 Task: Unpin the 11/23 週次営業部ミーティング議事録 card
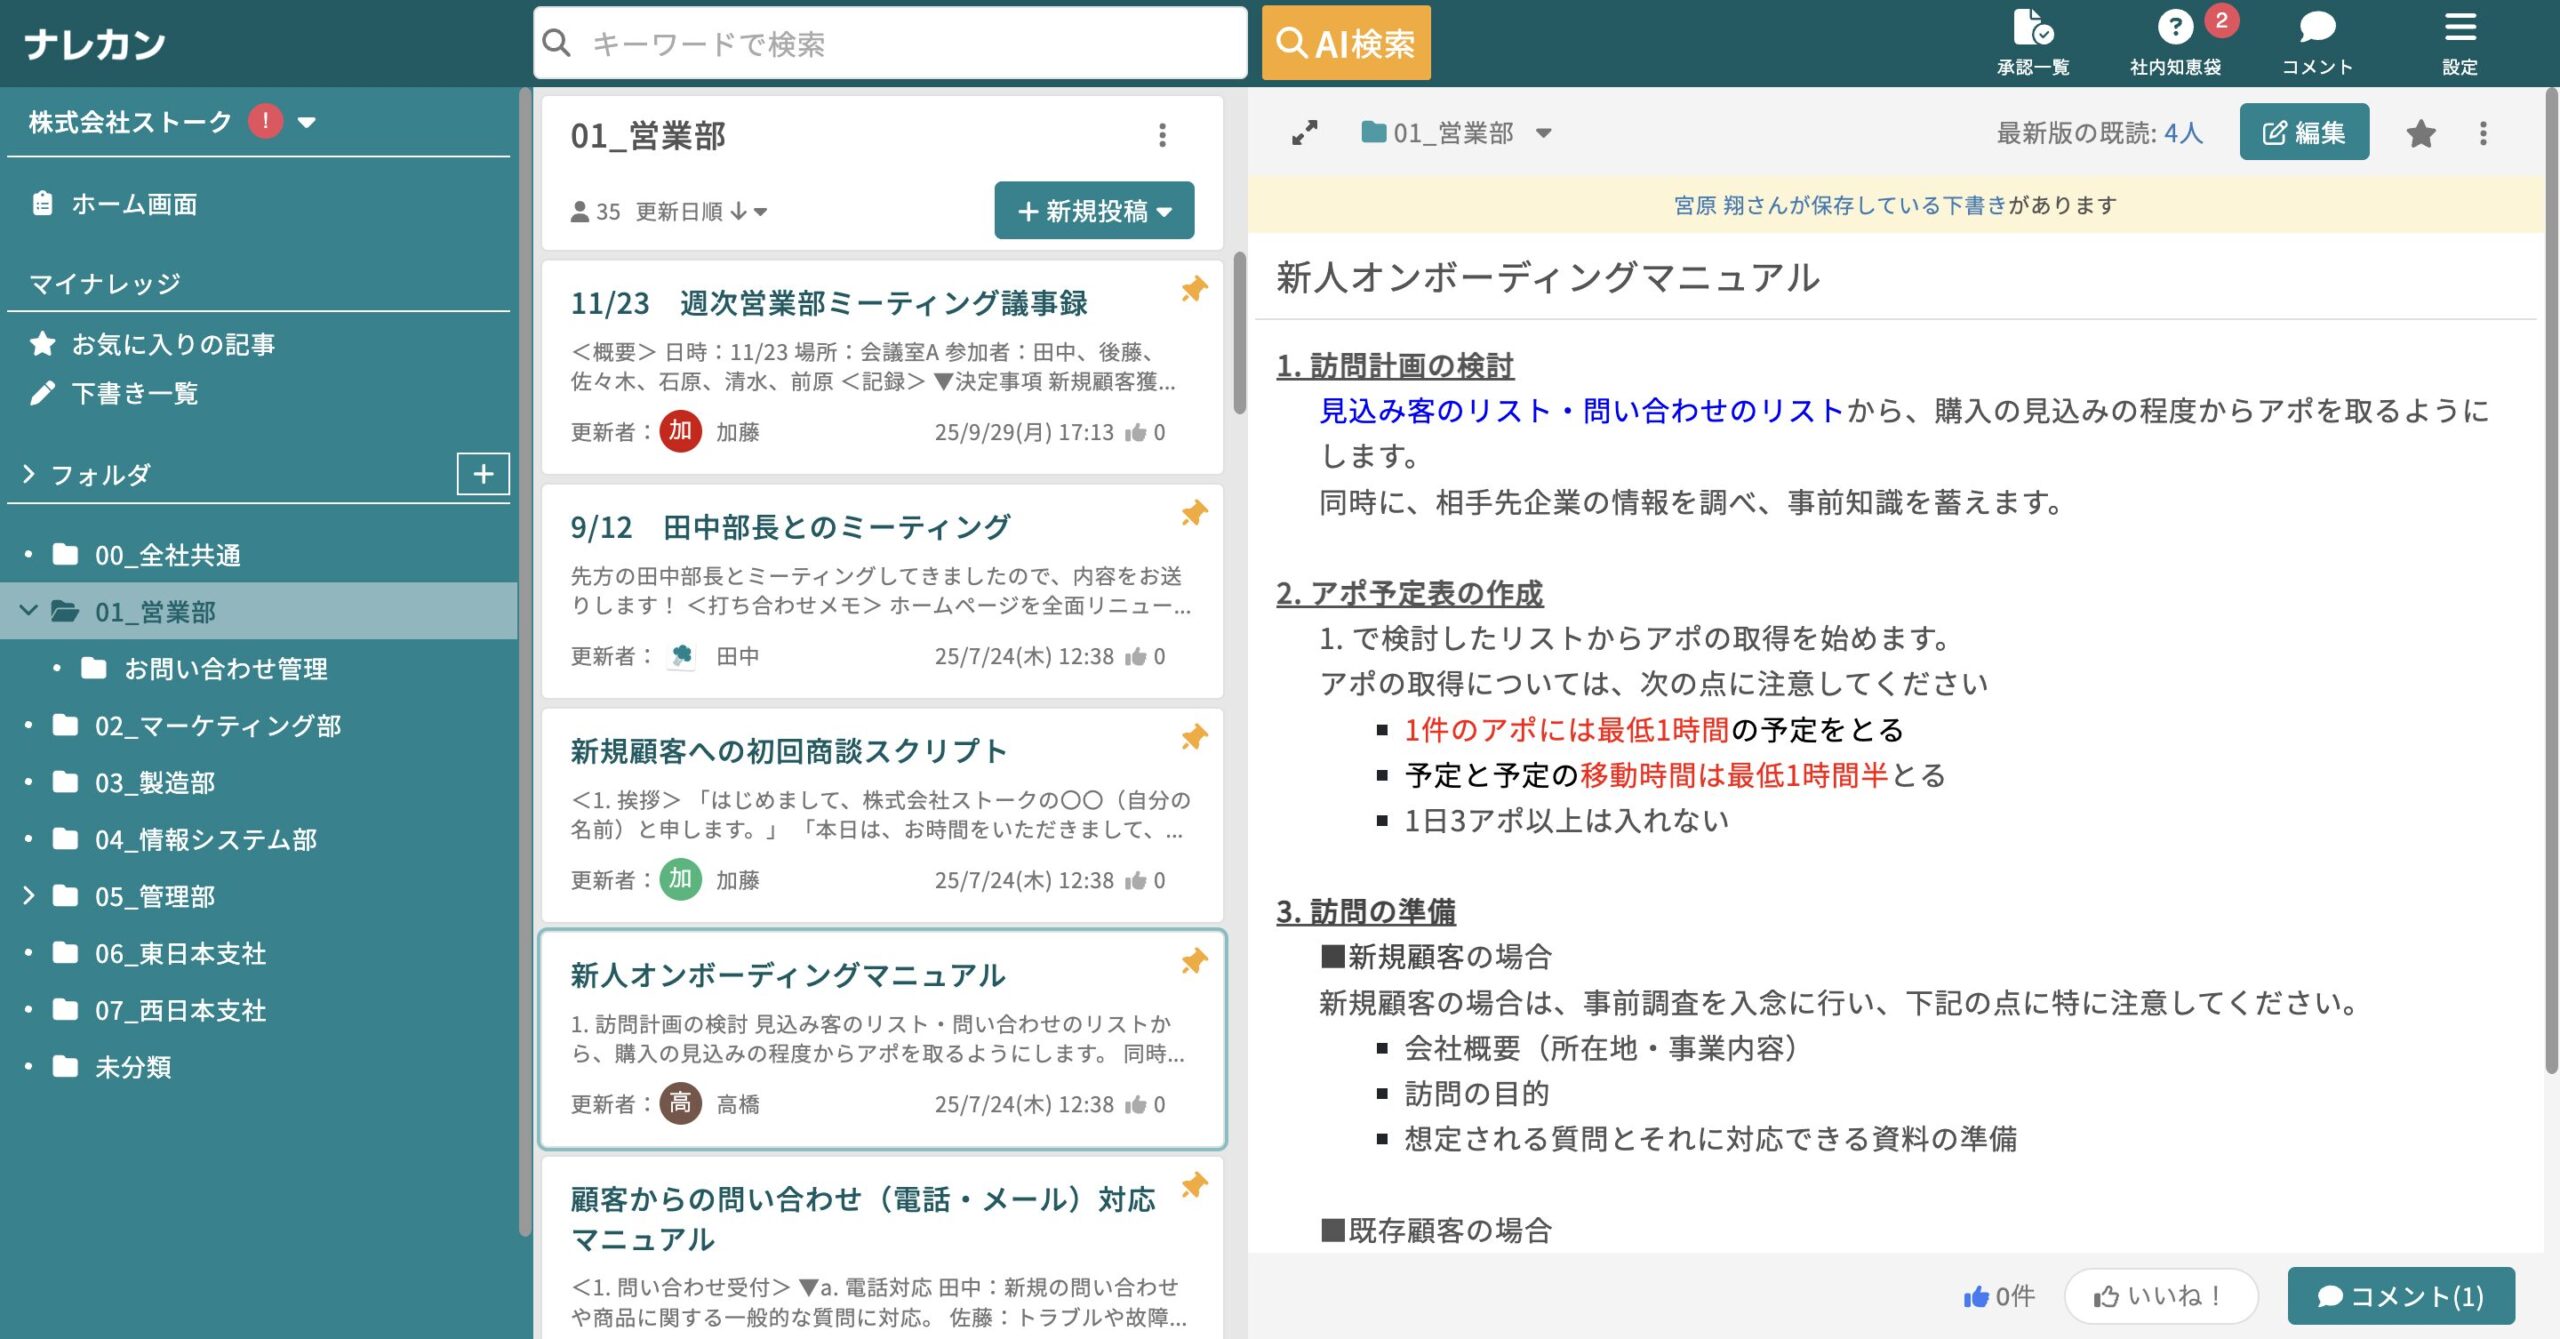[x=1194, y=290]
